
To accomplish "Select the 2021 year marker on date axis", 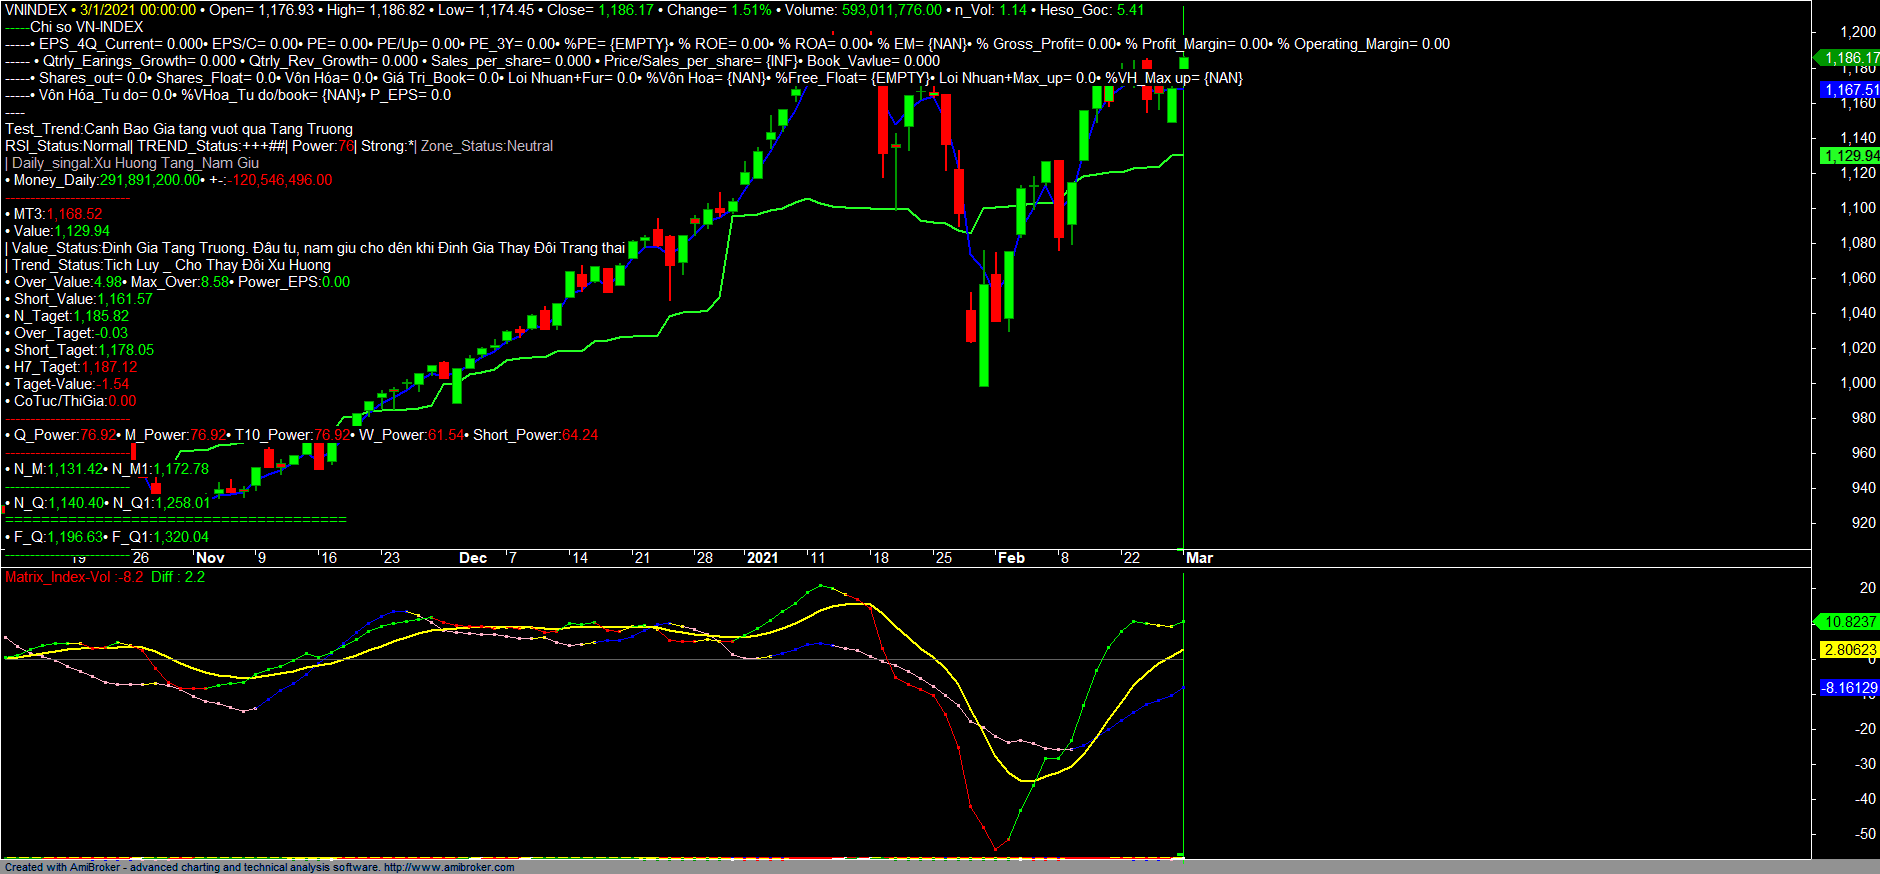I will click(x=762, y=558).
